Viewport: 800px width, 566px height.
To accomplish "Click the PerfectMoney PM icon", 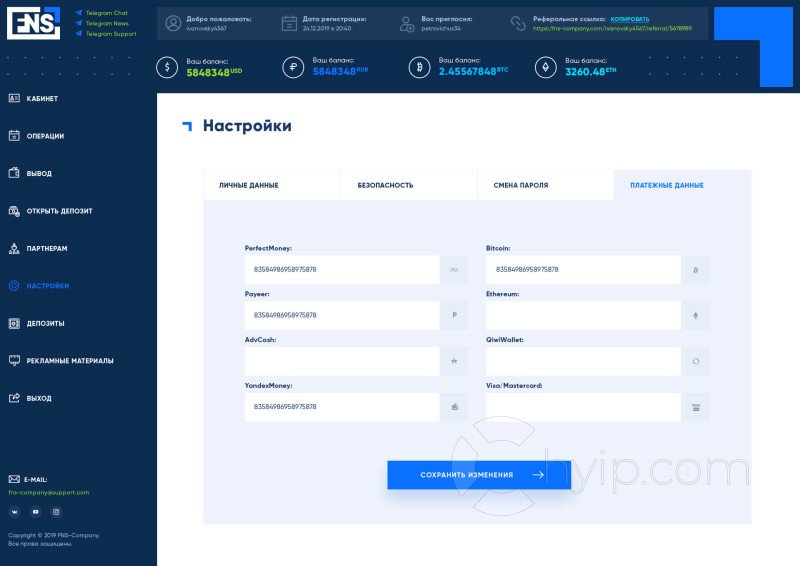I will 454,269.
